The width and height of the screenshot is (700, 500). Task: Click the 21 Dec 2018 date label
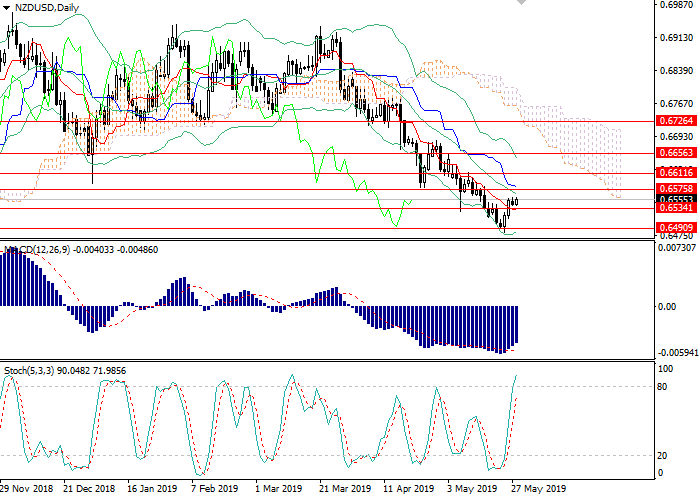coord(90,490)
